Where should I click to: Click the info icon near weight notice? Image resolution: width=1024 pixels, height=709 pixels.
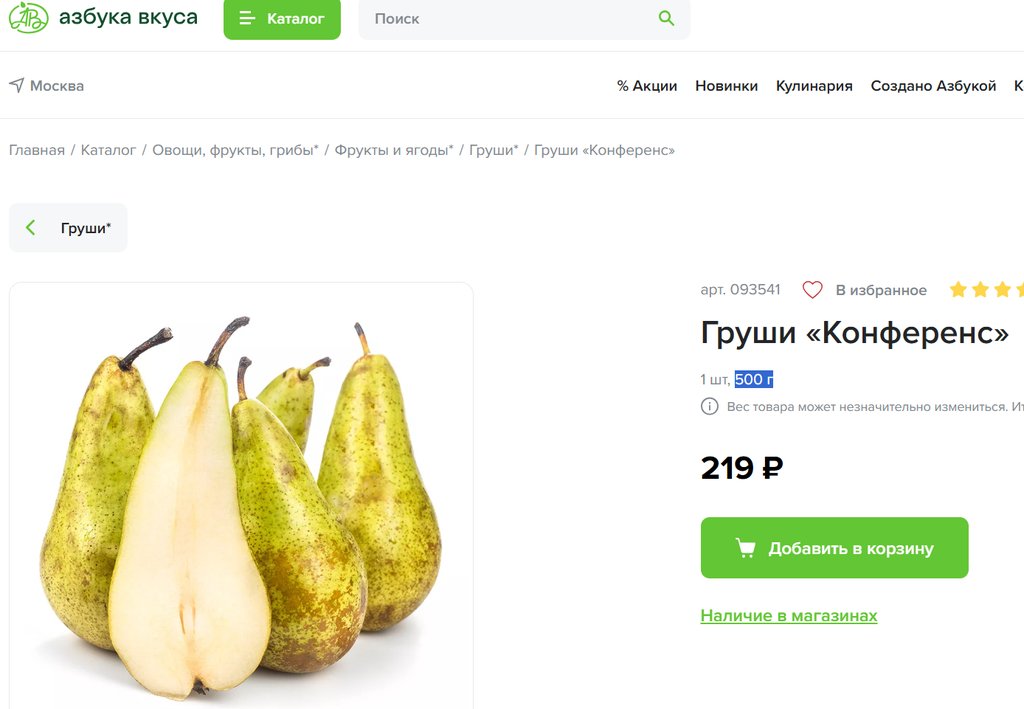[x=709, y=406]
